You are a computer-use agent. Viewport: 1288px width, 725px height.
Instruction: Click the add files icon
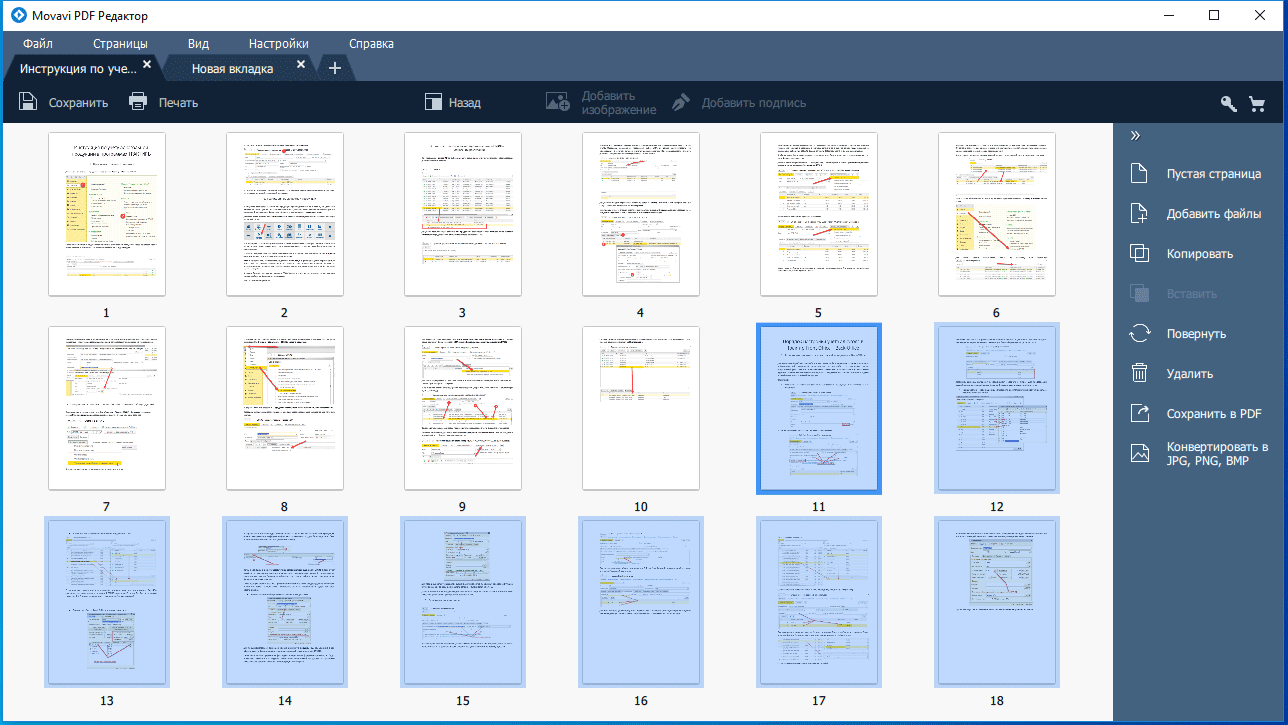(x=1139, y=214)
